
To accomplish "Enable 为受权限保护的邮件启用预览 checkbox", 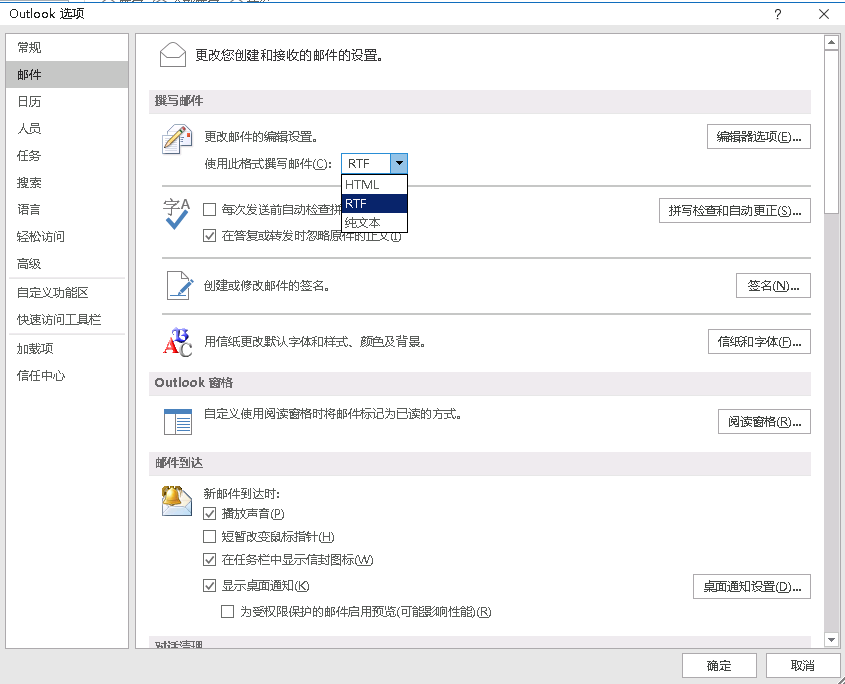I will (x=227, y=611).
